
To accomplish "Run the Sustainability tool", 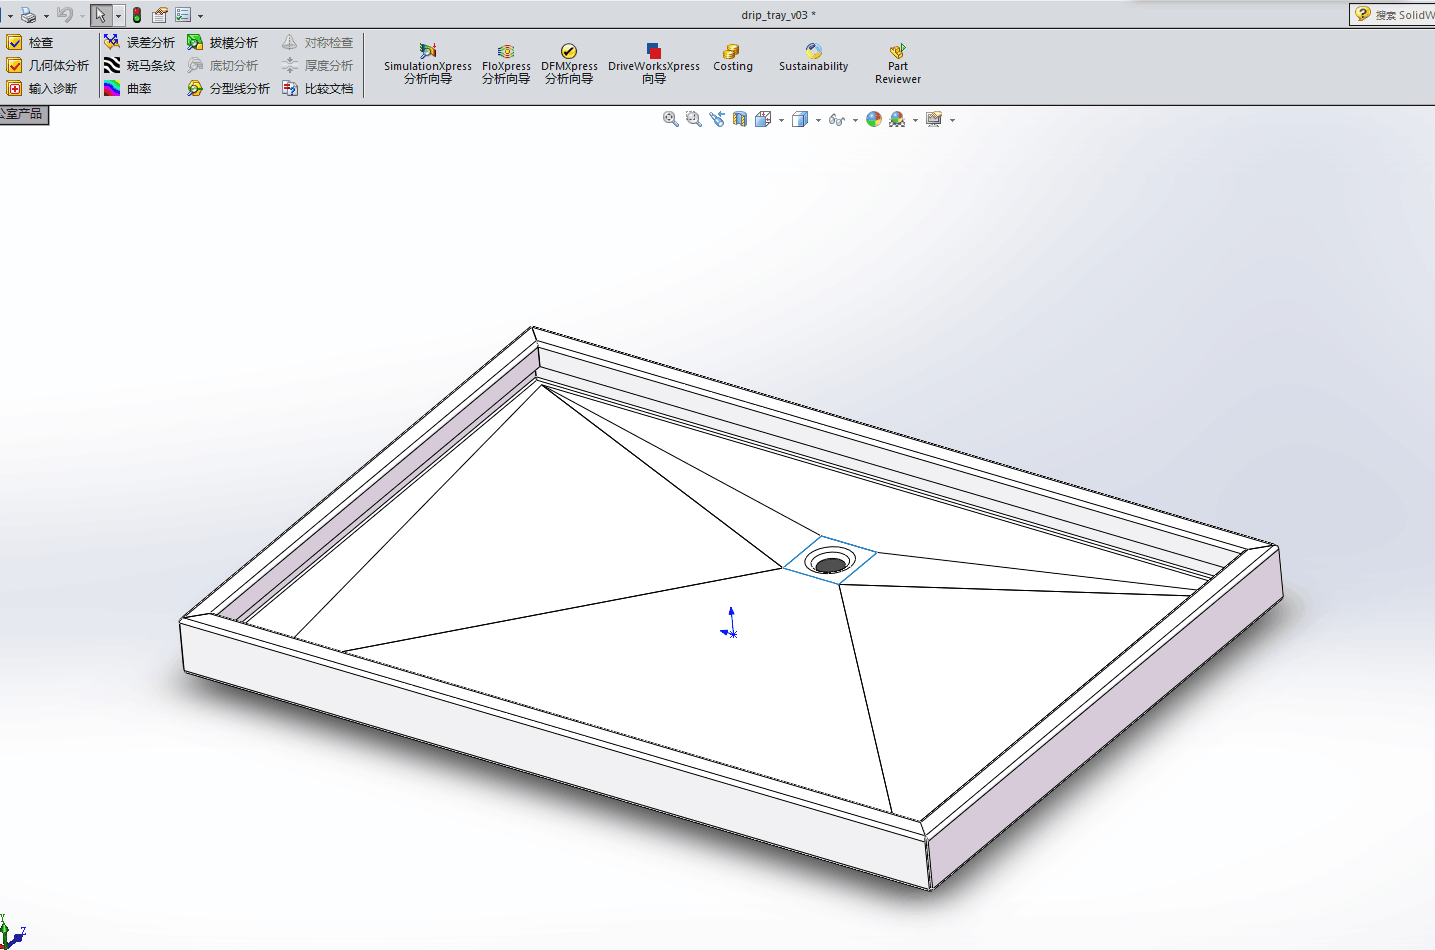I will point(813,58).
